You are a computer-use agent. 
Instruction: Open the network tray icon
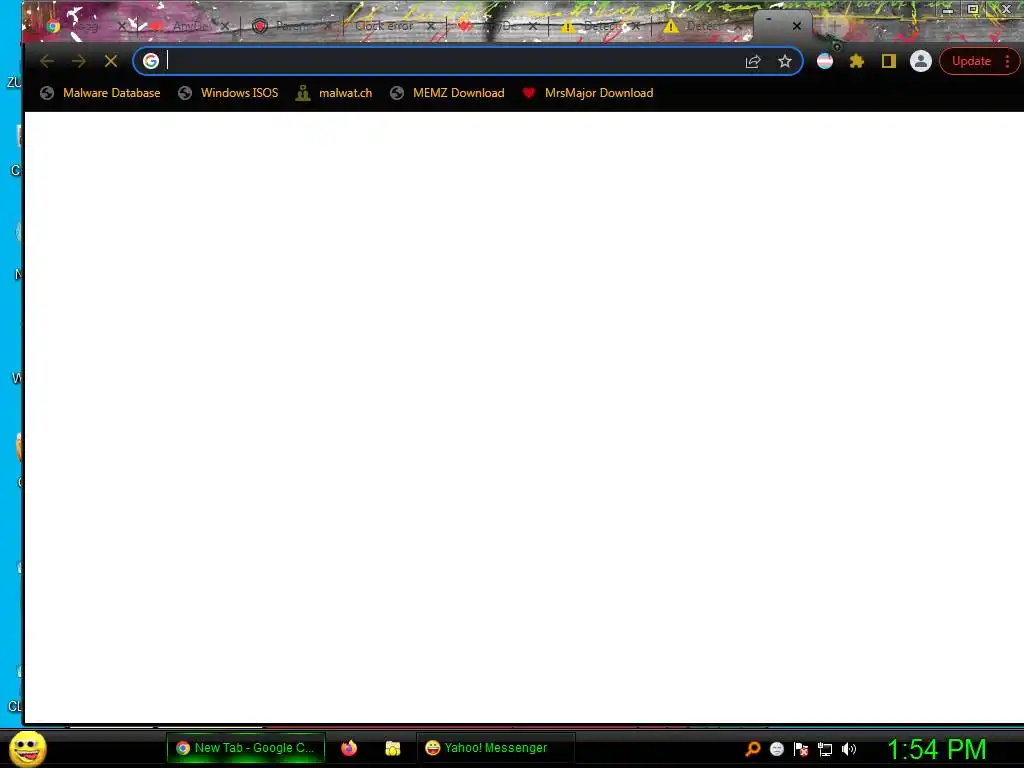coord(825,749)
